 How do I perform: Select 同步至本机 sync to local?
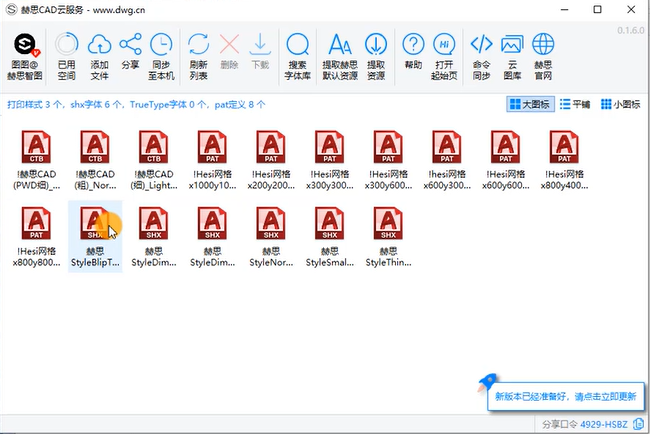pos(161,56)
